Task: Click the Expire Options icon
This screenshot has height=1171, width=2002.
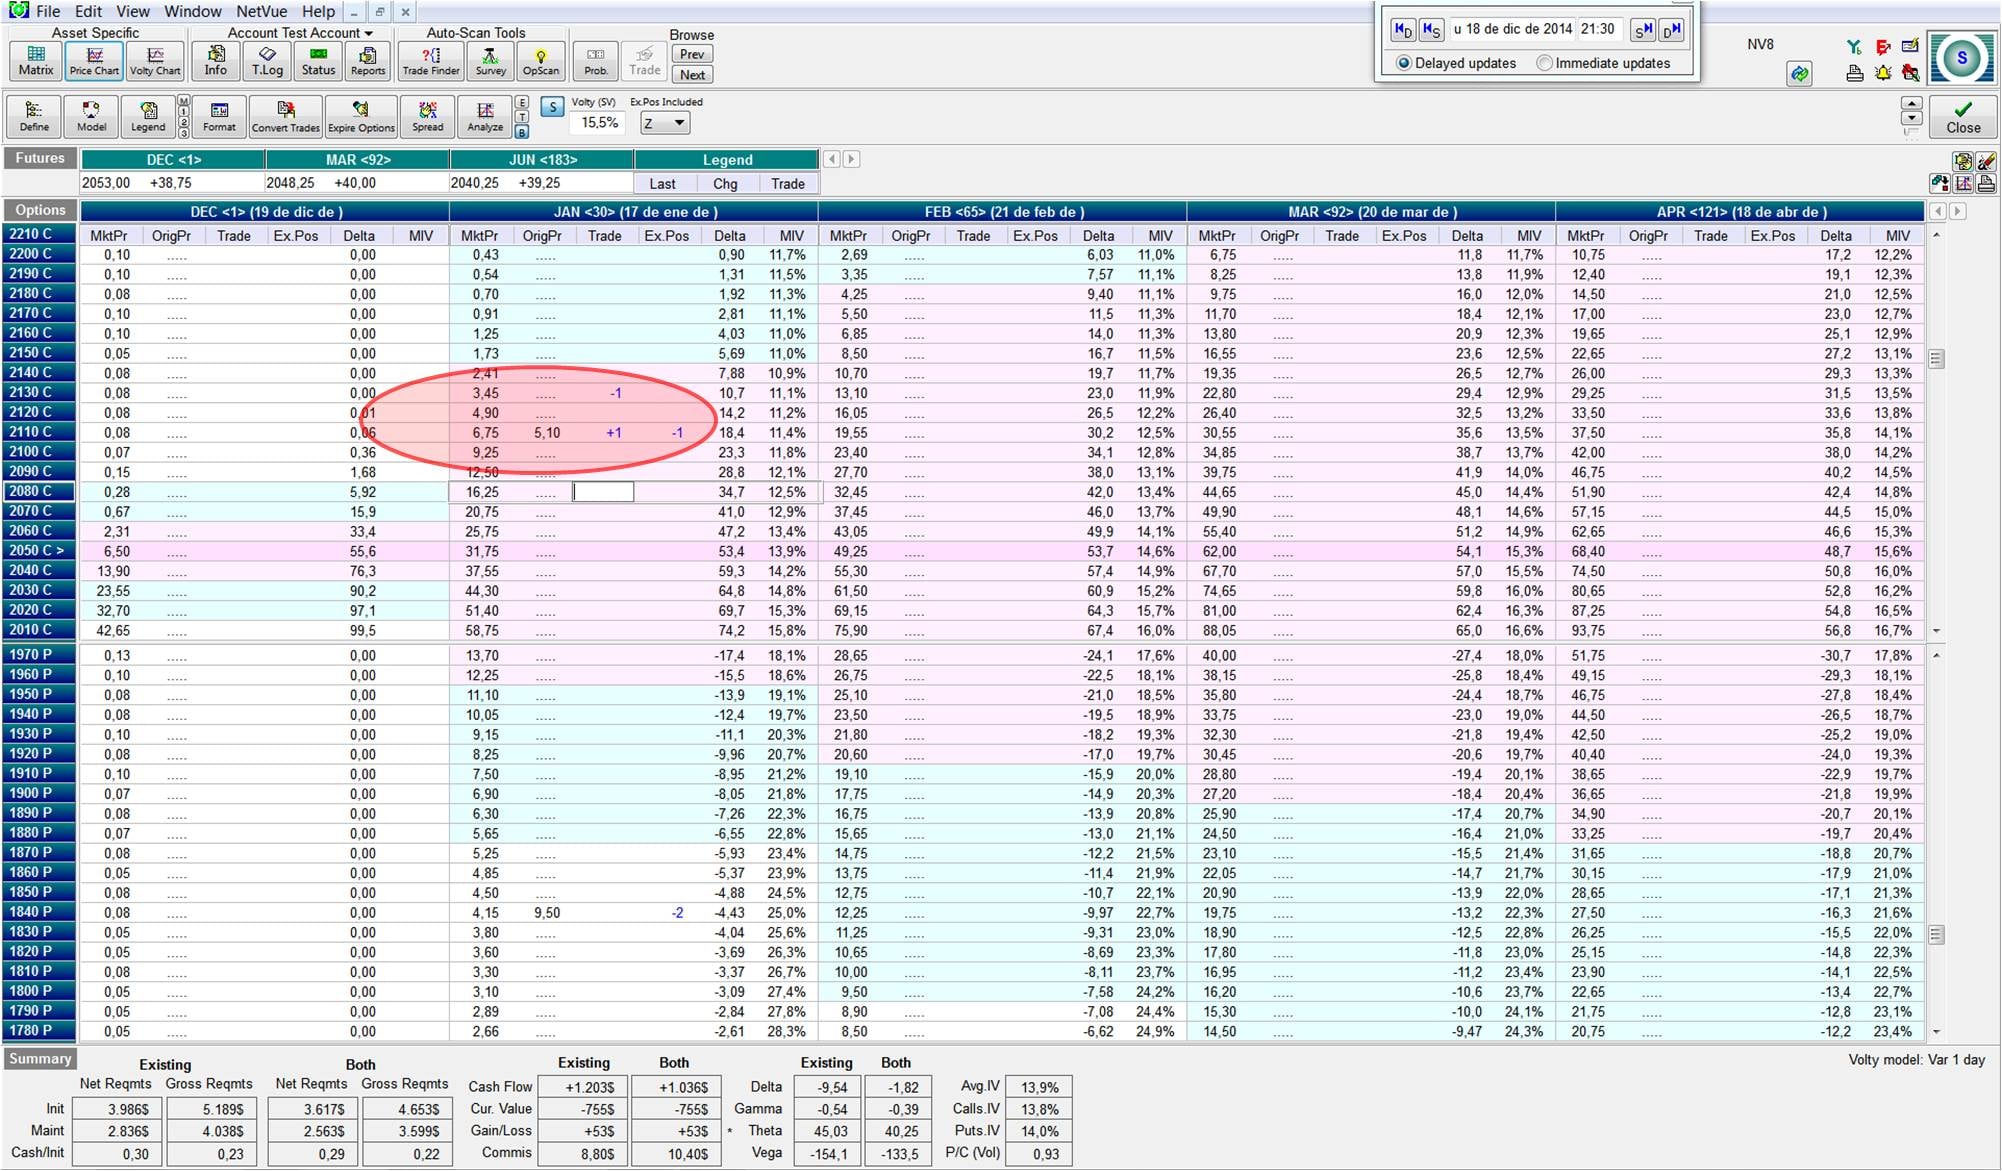Action: (x=361, y=116)
